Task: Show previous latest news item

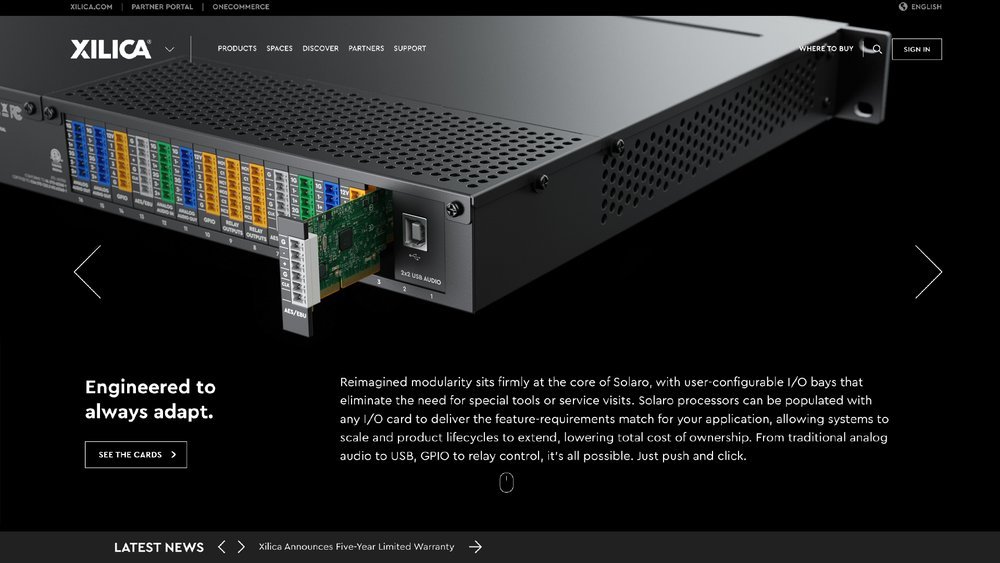Action: [221, 547]
